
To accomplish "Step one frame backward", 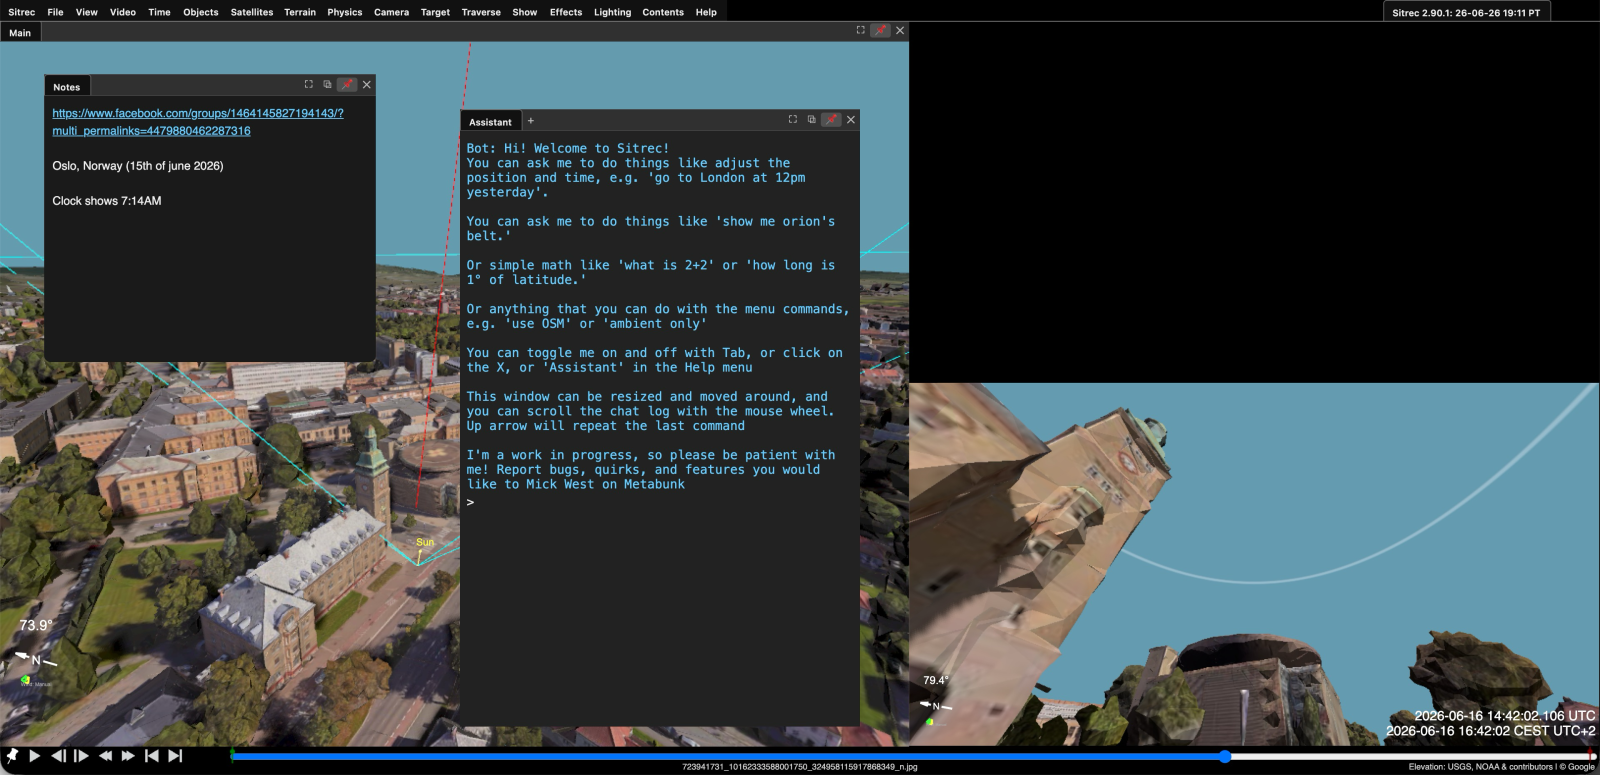I will click(x=59, y=756).
